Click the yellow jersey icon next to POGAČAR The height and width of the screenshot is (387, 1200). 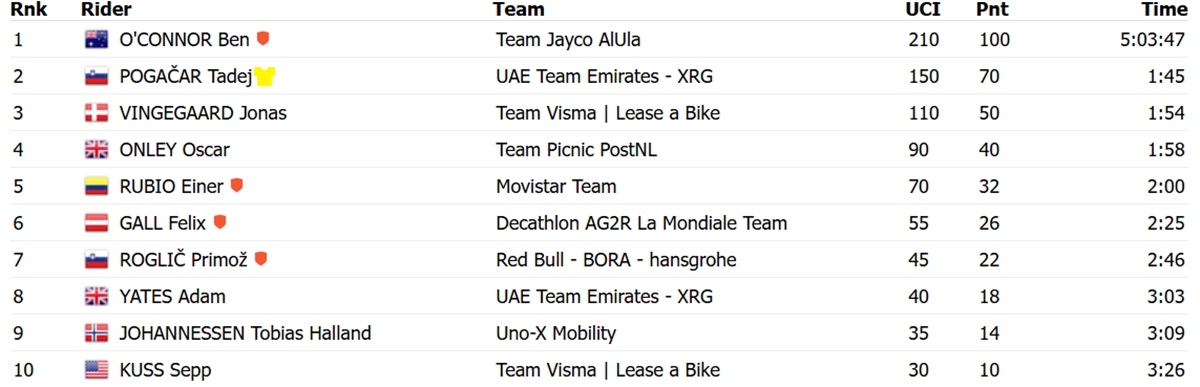click(x=265, y=77)
